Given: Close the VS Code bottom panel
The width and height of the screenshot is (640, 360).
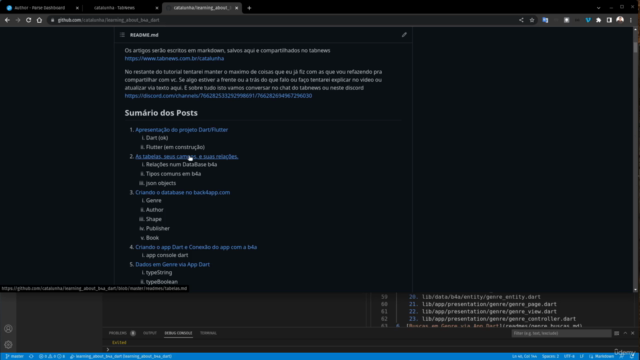Looking at the screenshot, I should (633, 333).
